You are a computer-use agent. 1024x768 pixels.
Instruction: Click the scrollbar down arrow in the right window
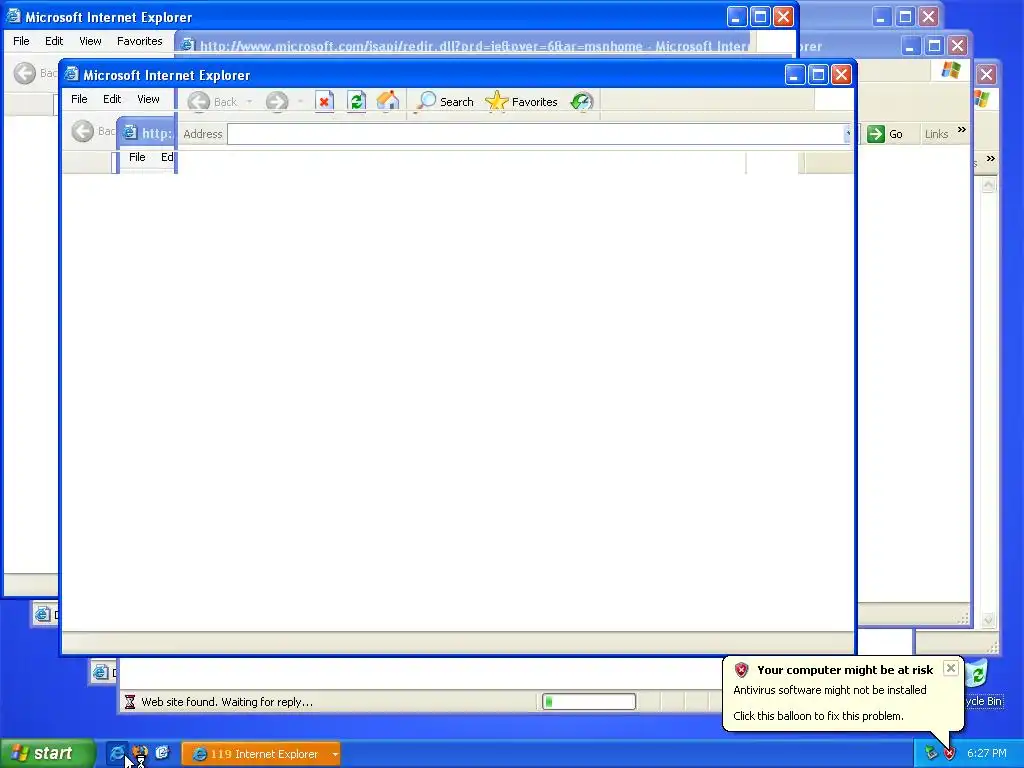pos(988,620)
